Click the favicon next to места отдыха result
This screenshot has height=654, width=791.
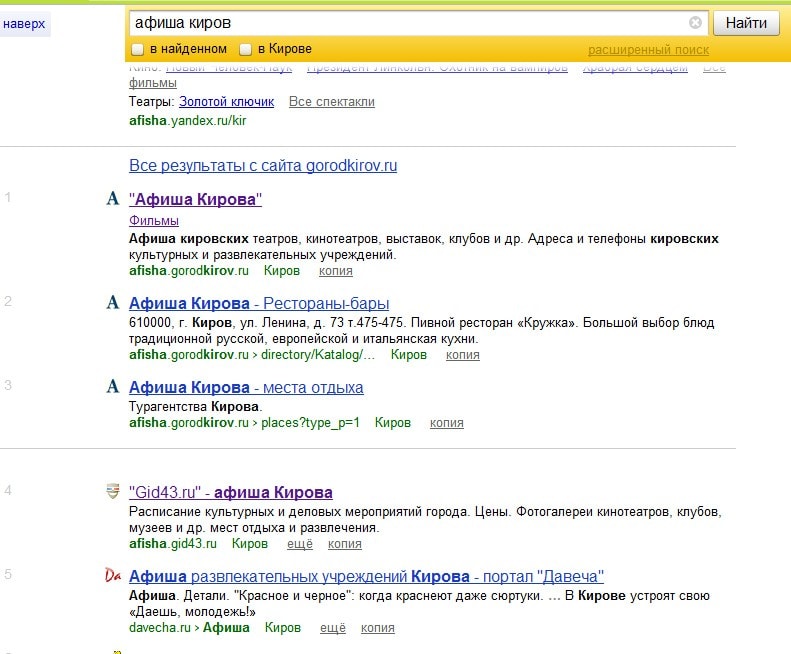click(113, 387)
